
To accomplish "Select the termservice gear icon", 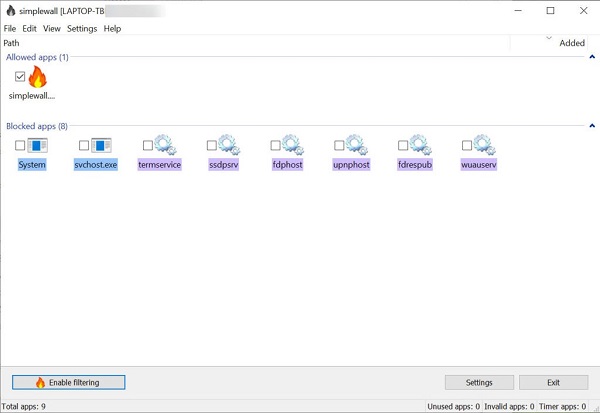I will click(165, 145).
